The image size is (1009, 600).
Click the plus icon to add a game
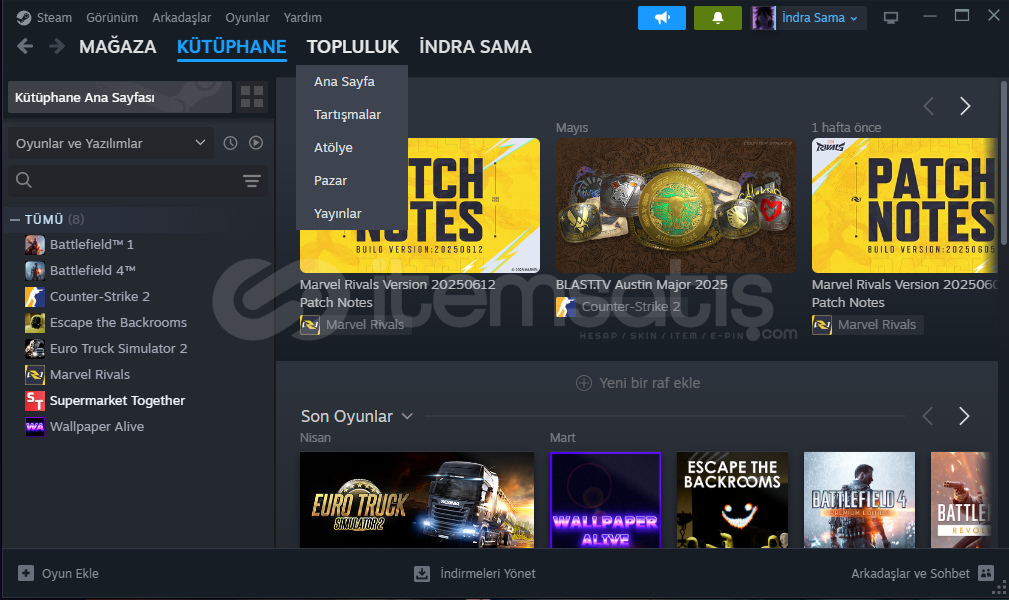point(26,573)
